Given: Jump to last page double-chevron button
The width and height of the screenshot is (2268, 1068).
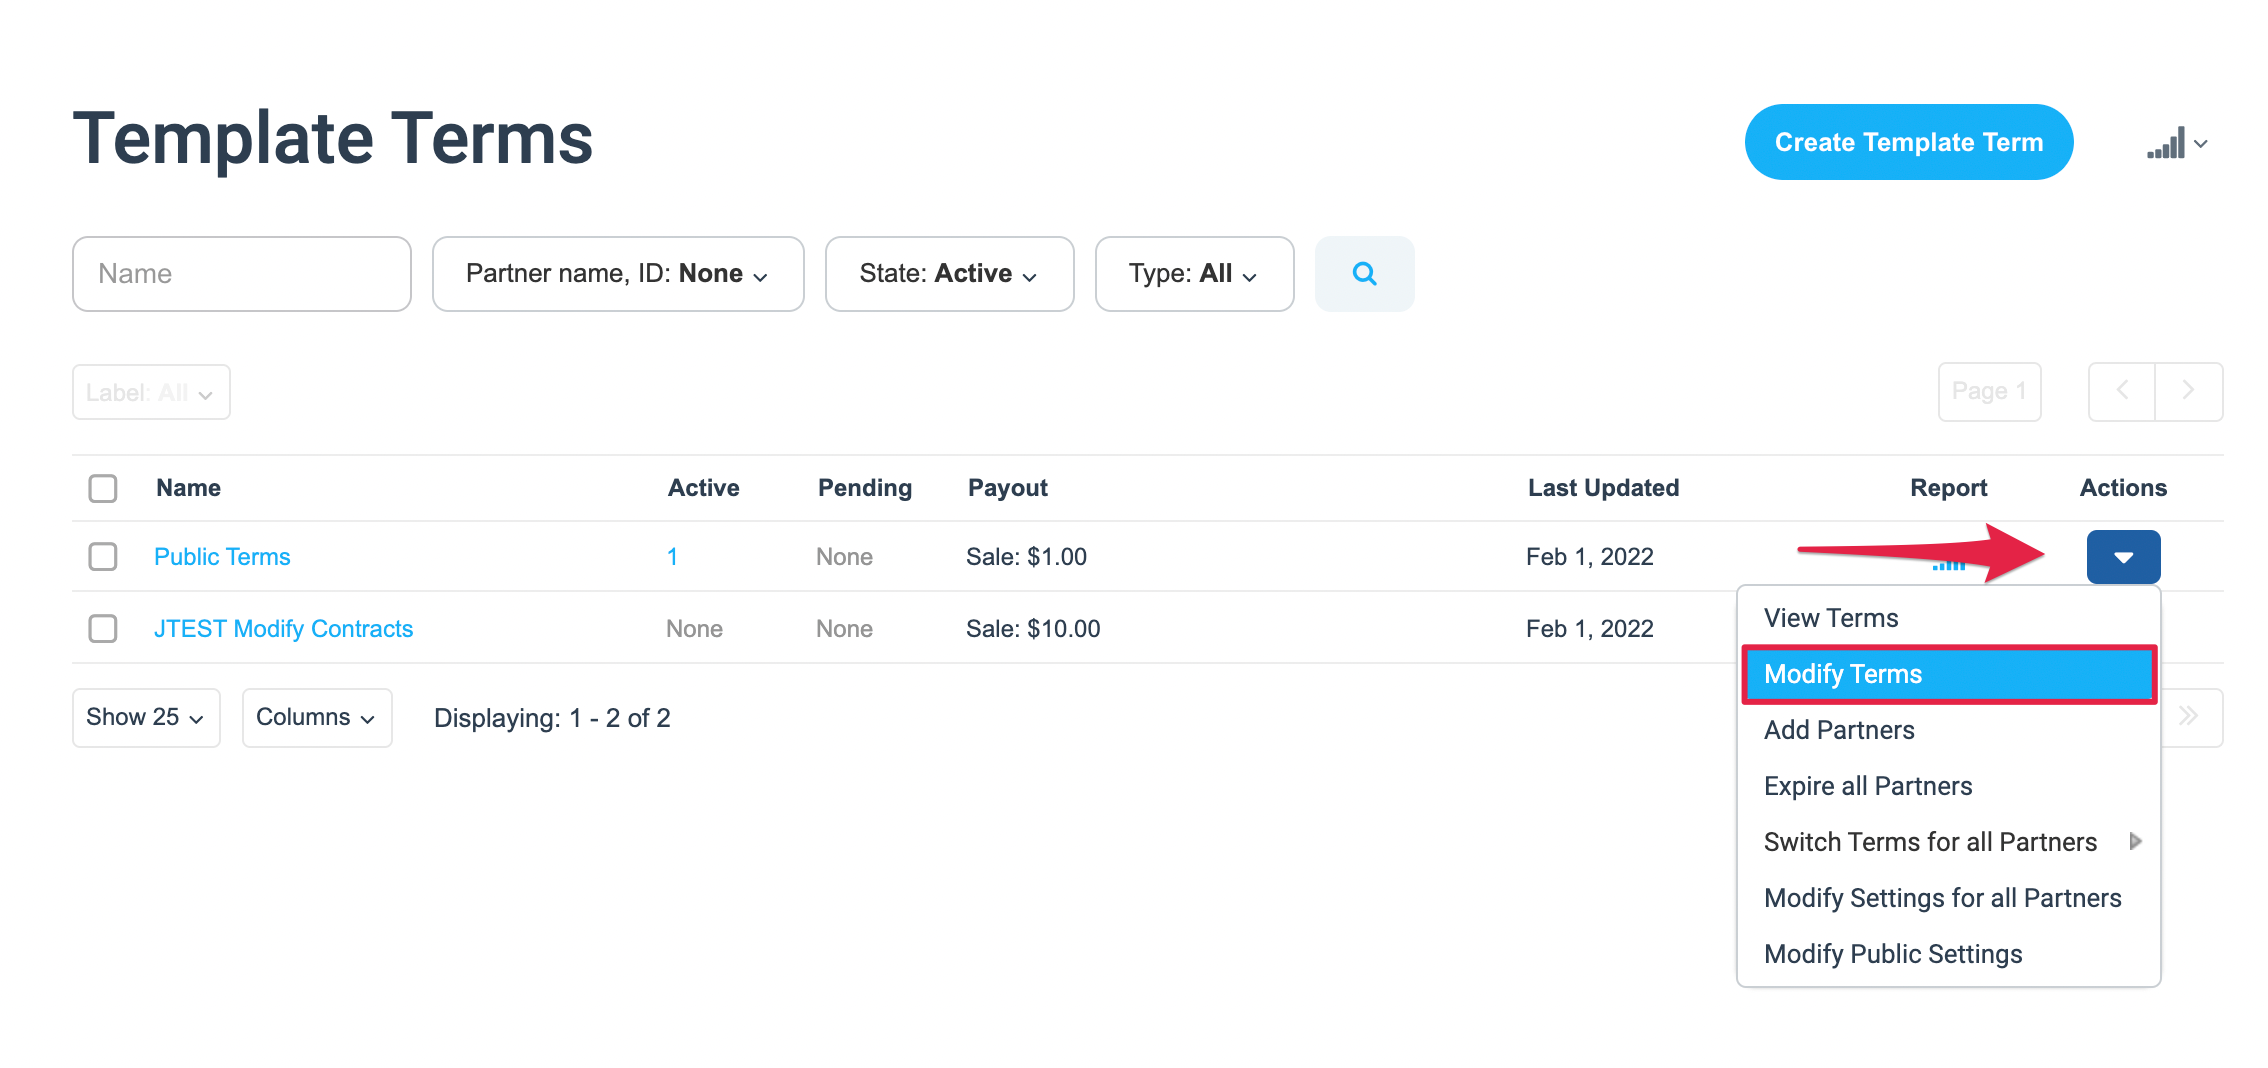Looking at the screenshot, I should point(2190,717).
